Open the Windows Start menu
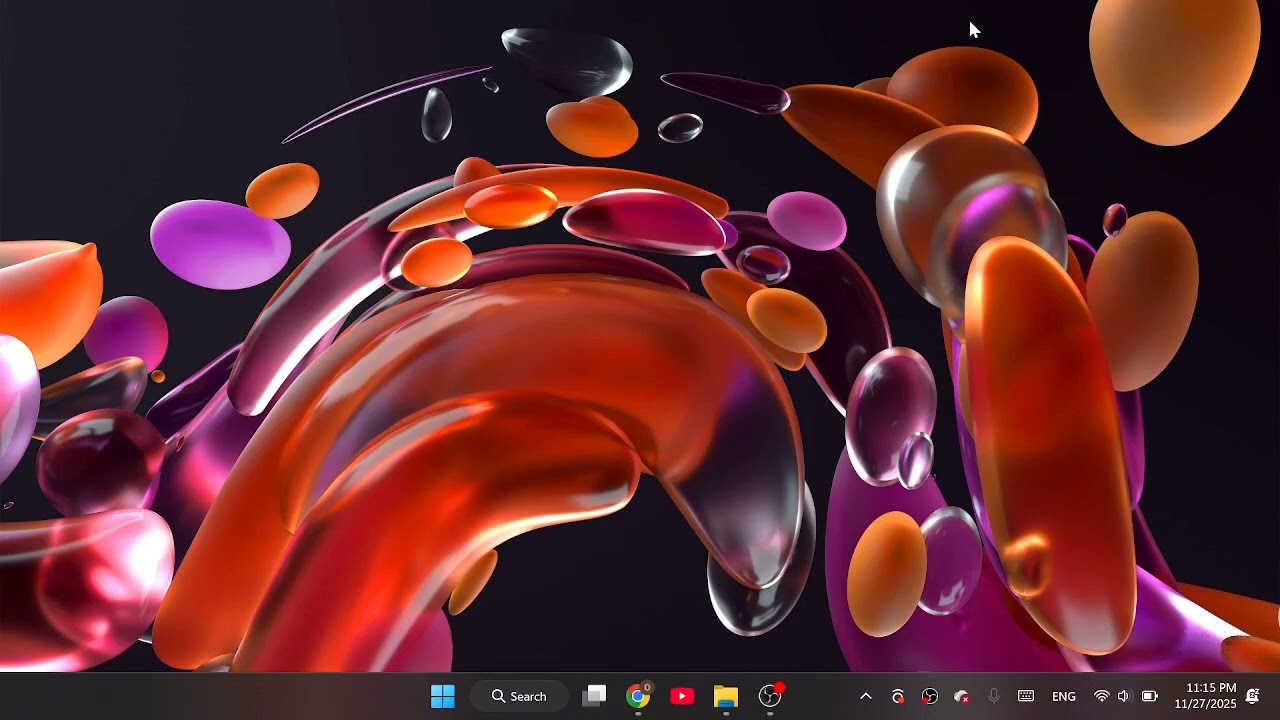 click(x=442, y=696)
